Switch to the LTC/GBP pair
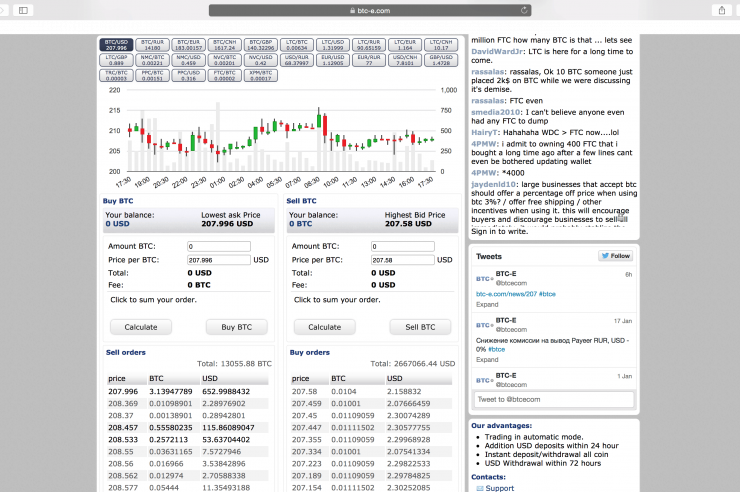 [116, 60]
